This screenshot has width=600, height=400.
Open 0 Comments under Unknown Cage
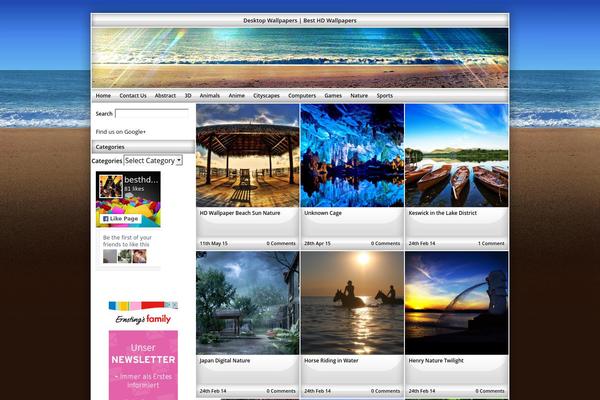(x=385, y=243)
